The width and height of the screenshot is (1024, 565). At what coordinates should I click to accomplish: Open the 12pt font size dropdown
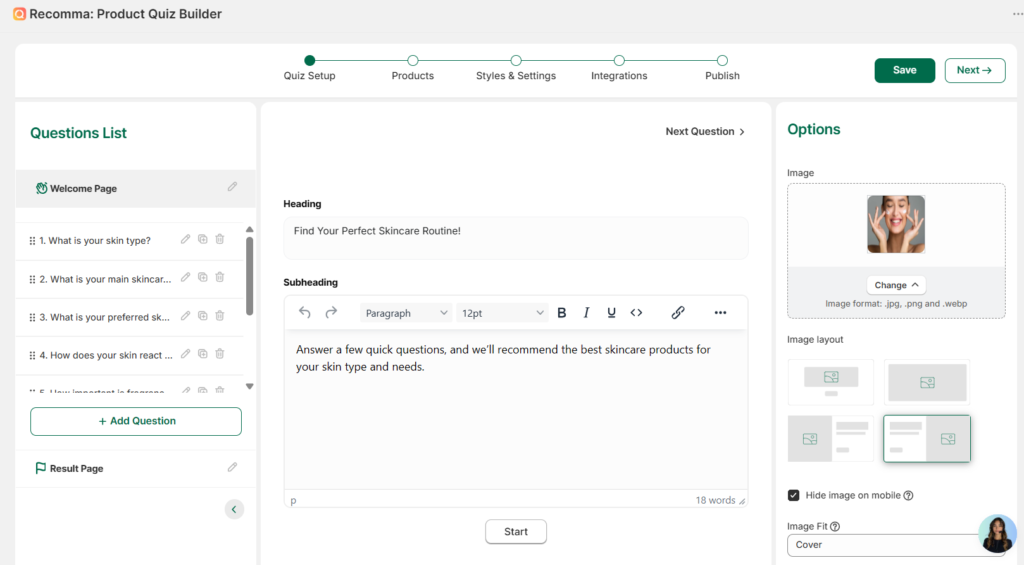coord(502,313)
